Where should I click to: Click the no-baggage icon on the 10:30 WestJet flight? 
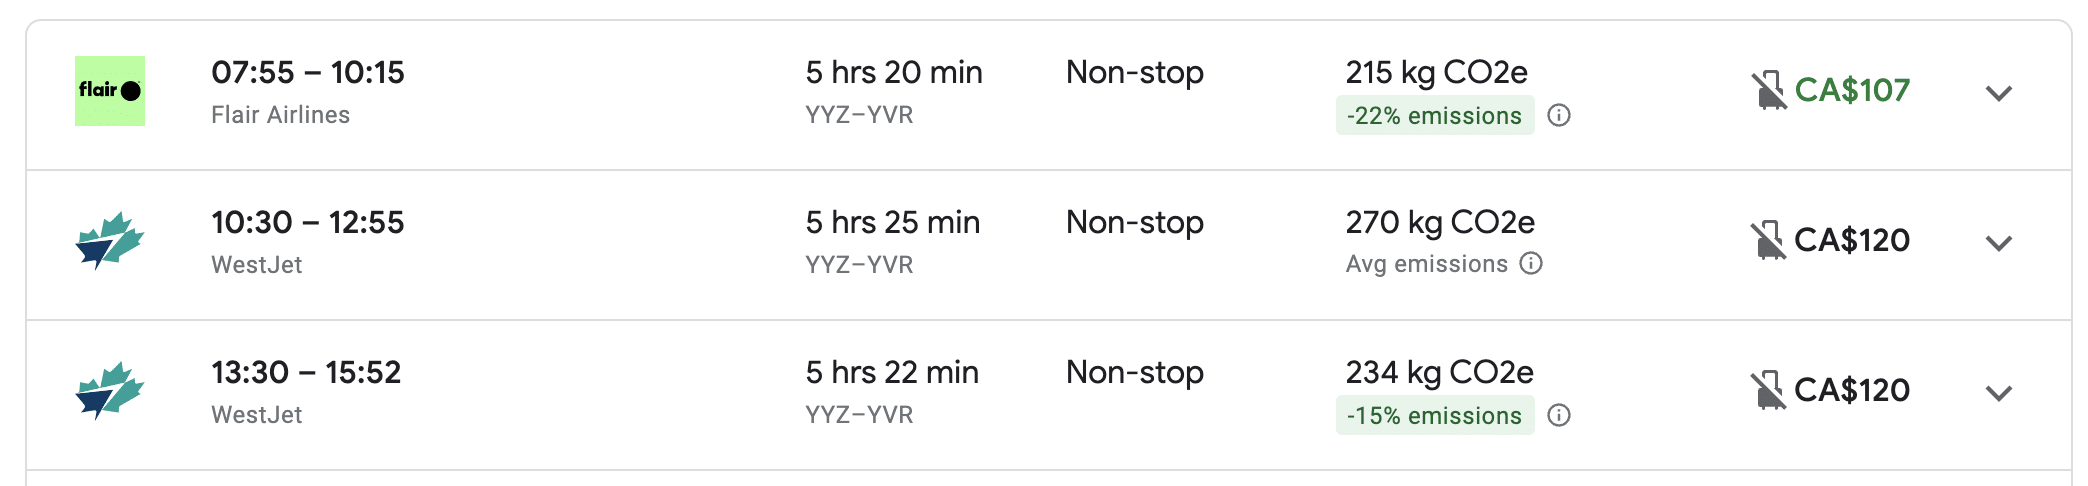[1768, 241]
